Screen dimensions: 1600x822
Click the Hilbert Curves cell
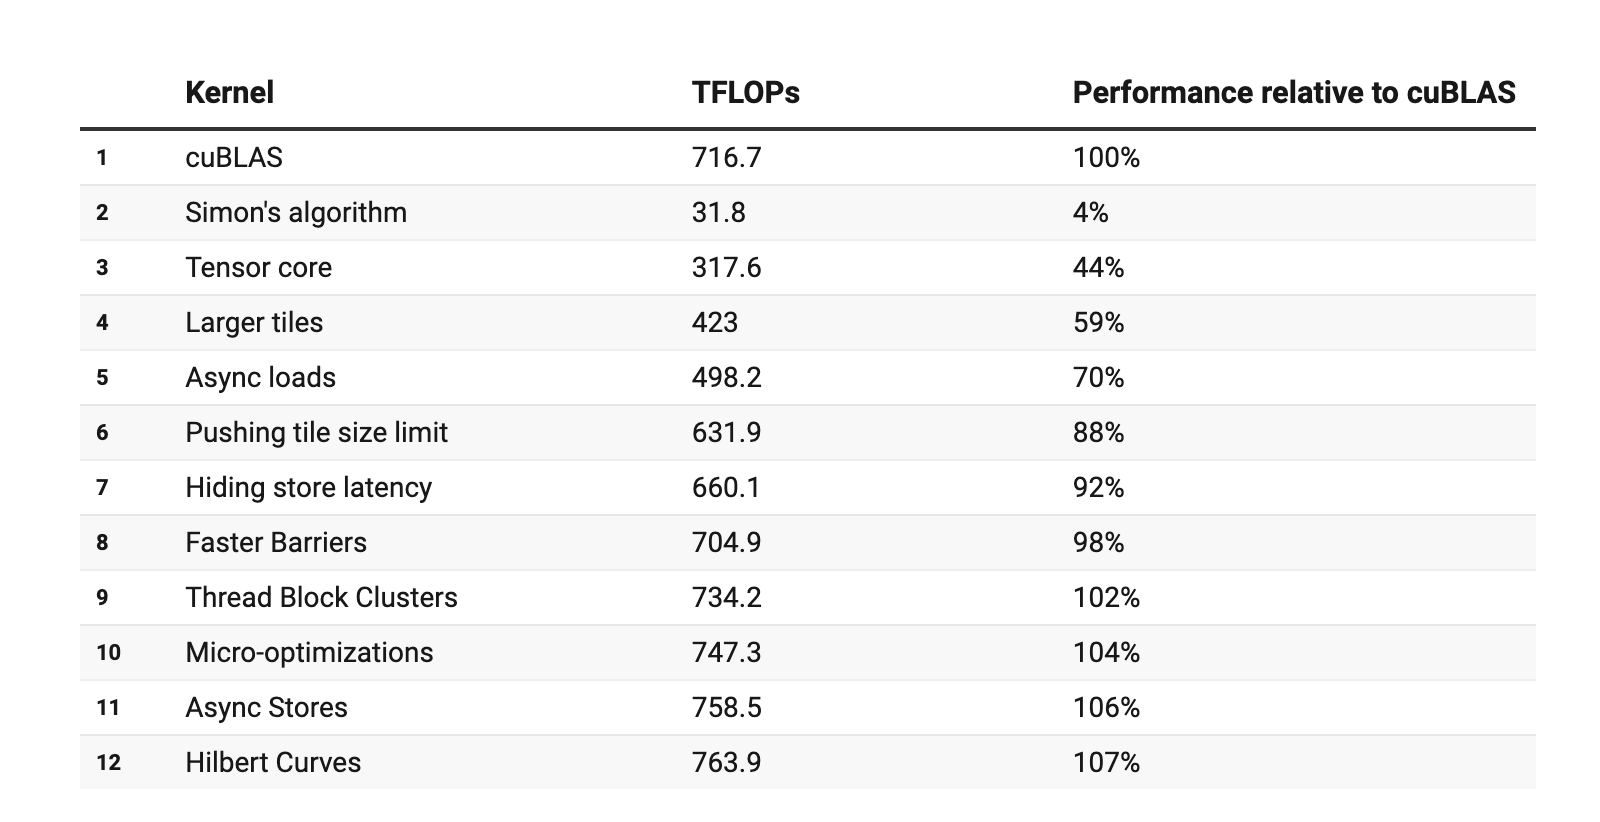click(x=273, y=763)
